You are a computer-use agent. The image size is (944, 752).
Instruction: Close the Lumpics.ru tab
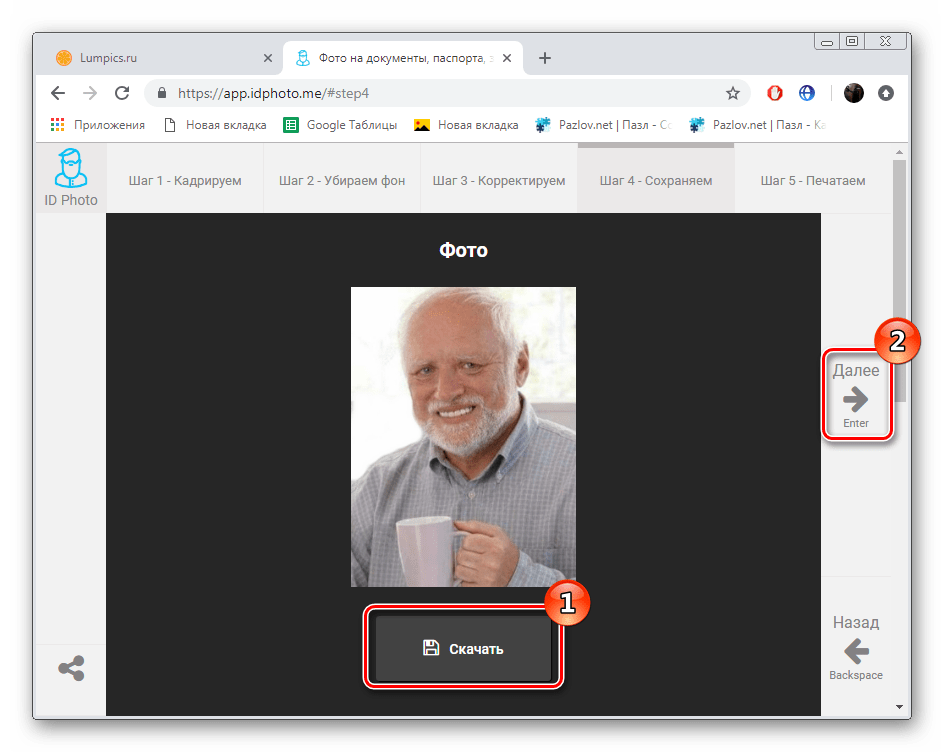268,58
